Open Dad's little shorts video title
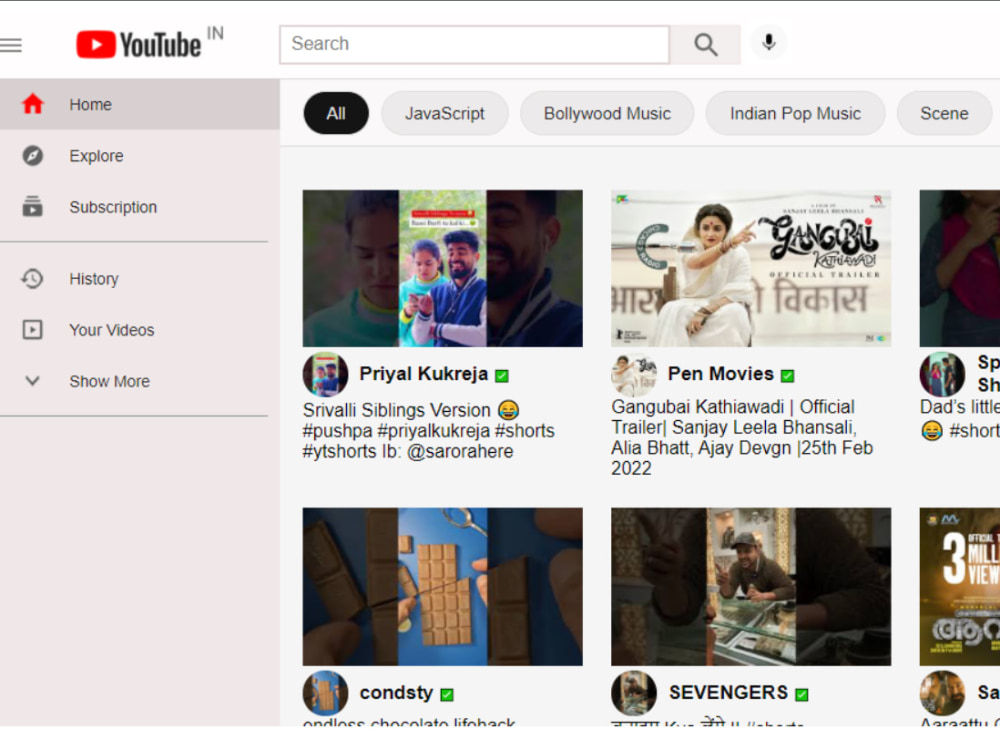Viewport: 1000px width, 750px height. [x=960, y=418]
